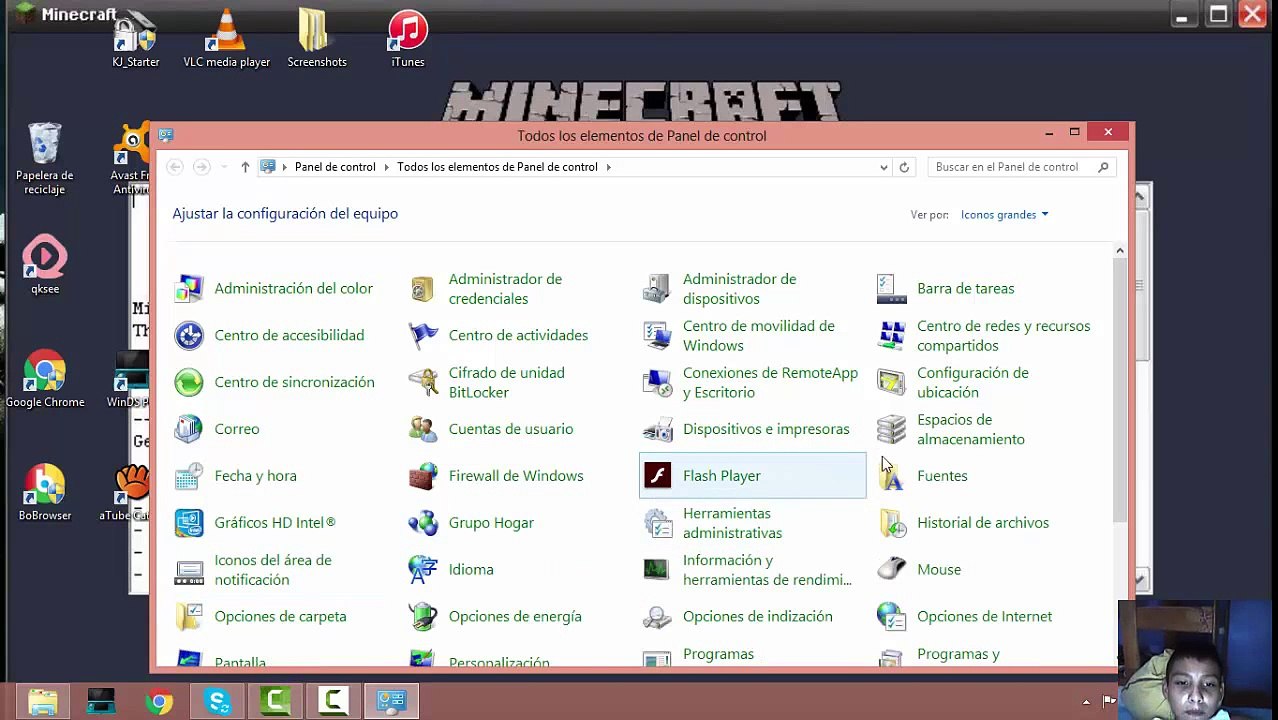Open Historial de archivos icon
This screenshot has height=720, width=1278.
pos(891,522)
